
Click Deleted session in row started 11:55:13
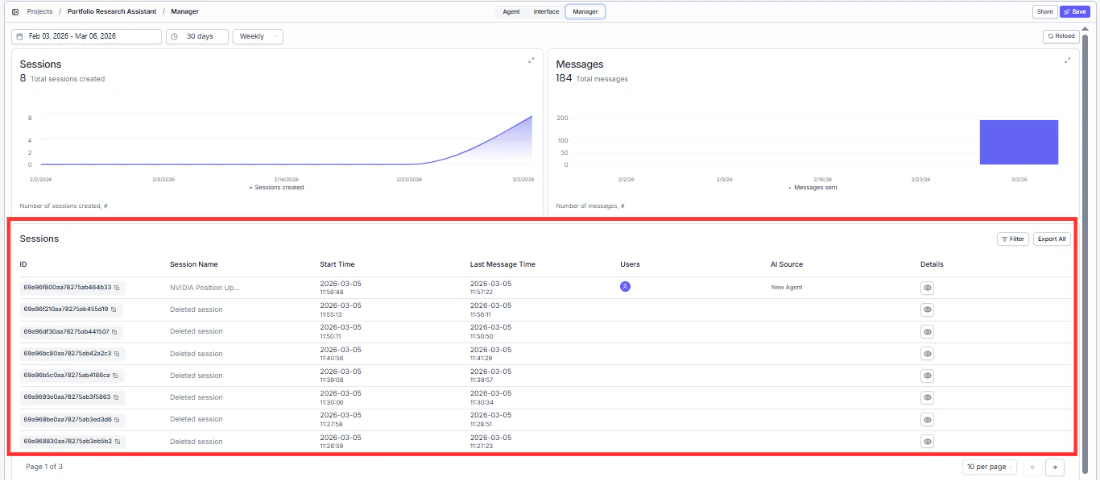click(x=196, y=309)
